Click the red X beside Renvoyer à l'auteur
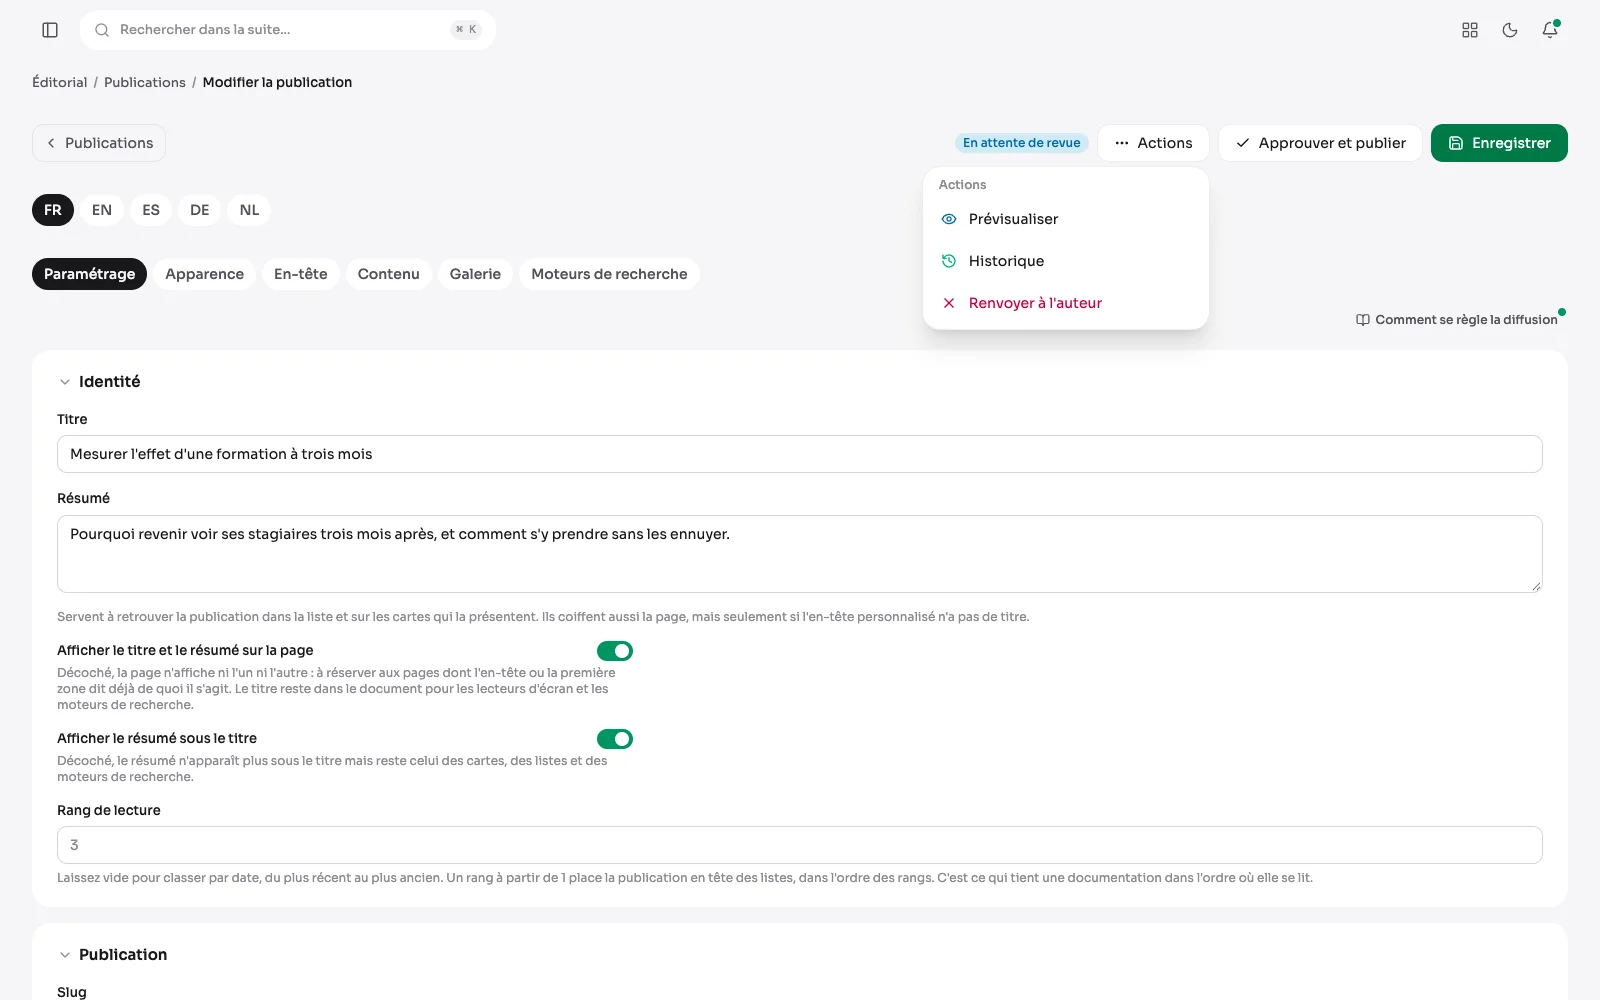Screen dimensions: 1600x1000 tap(949, 303)
